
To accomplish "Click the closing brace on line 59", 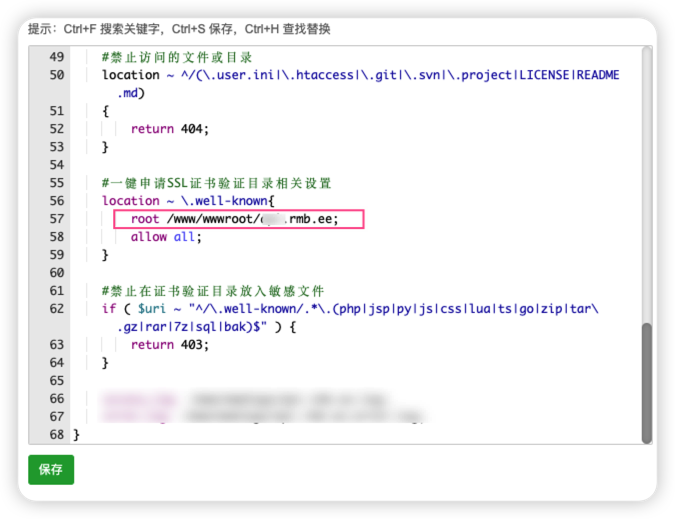I will pyautogui.click(x=105, y=255).
